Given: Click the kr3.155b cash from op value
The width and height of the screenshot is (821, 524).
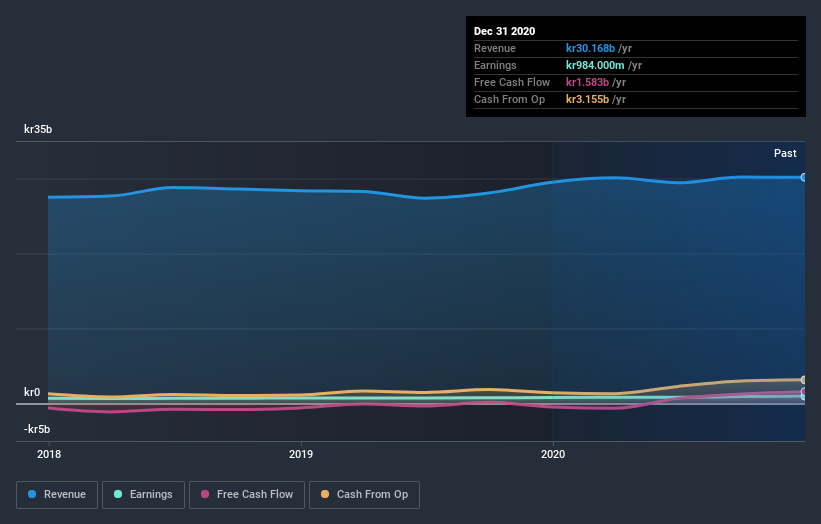Looking at the screenshot, I should [x=587, y=99].
